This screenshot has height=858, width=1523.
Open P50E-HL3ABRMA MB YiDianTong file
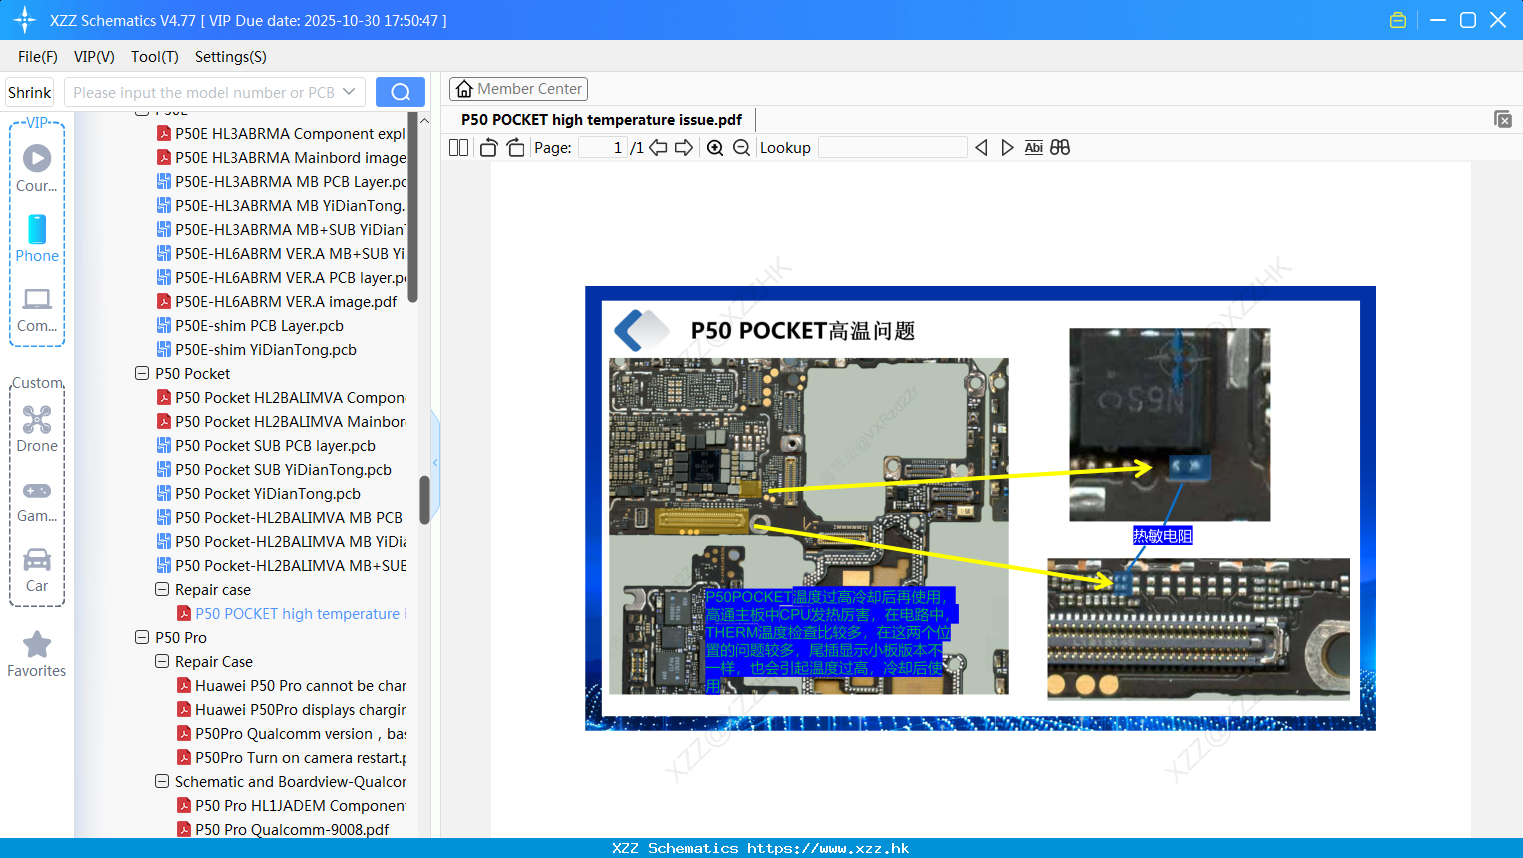281,205
